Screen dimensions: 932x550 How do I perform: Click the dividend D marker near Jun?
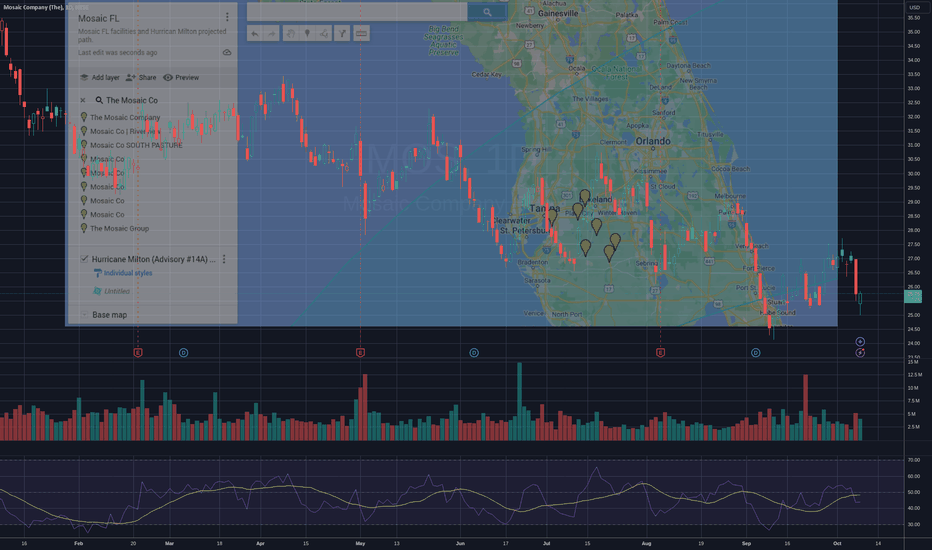click(x=474, y=353)
